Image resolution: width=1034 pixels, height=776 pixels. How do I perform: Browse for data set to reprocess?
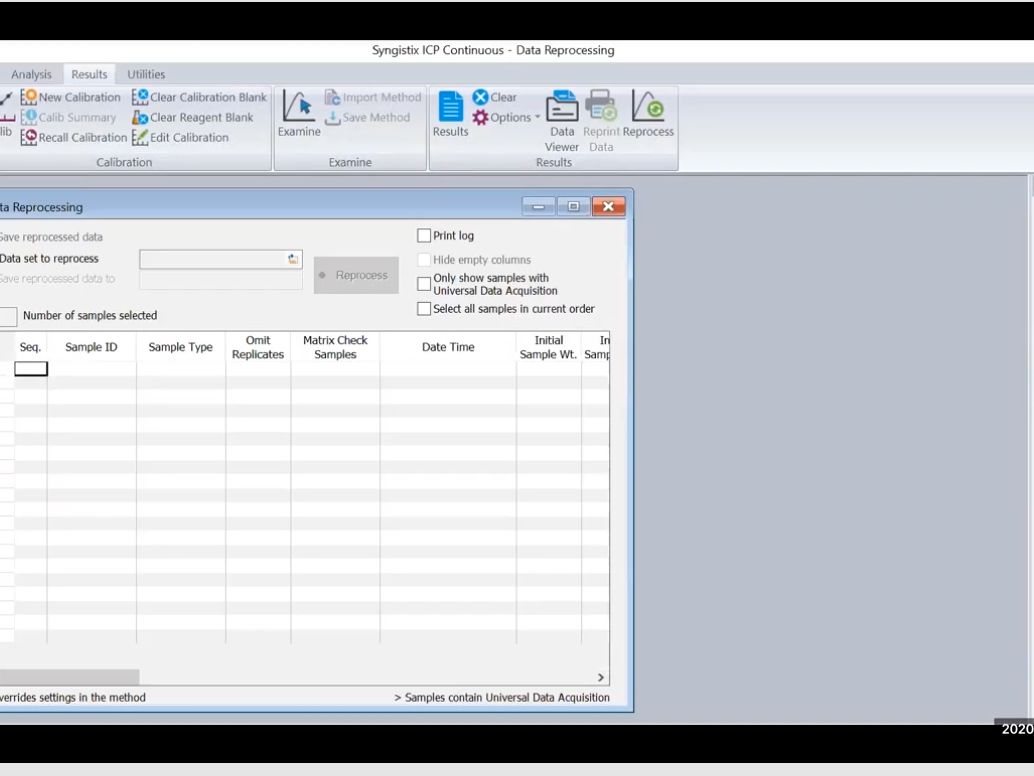tap(293, 259)
